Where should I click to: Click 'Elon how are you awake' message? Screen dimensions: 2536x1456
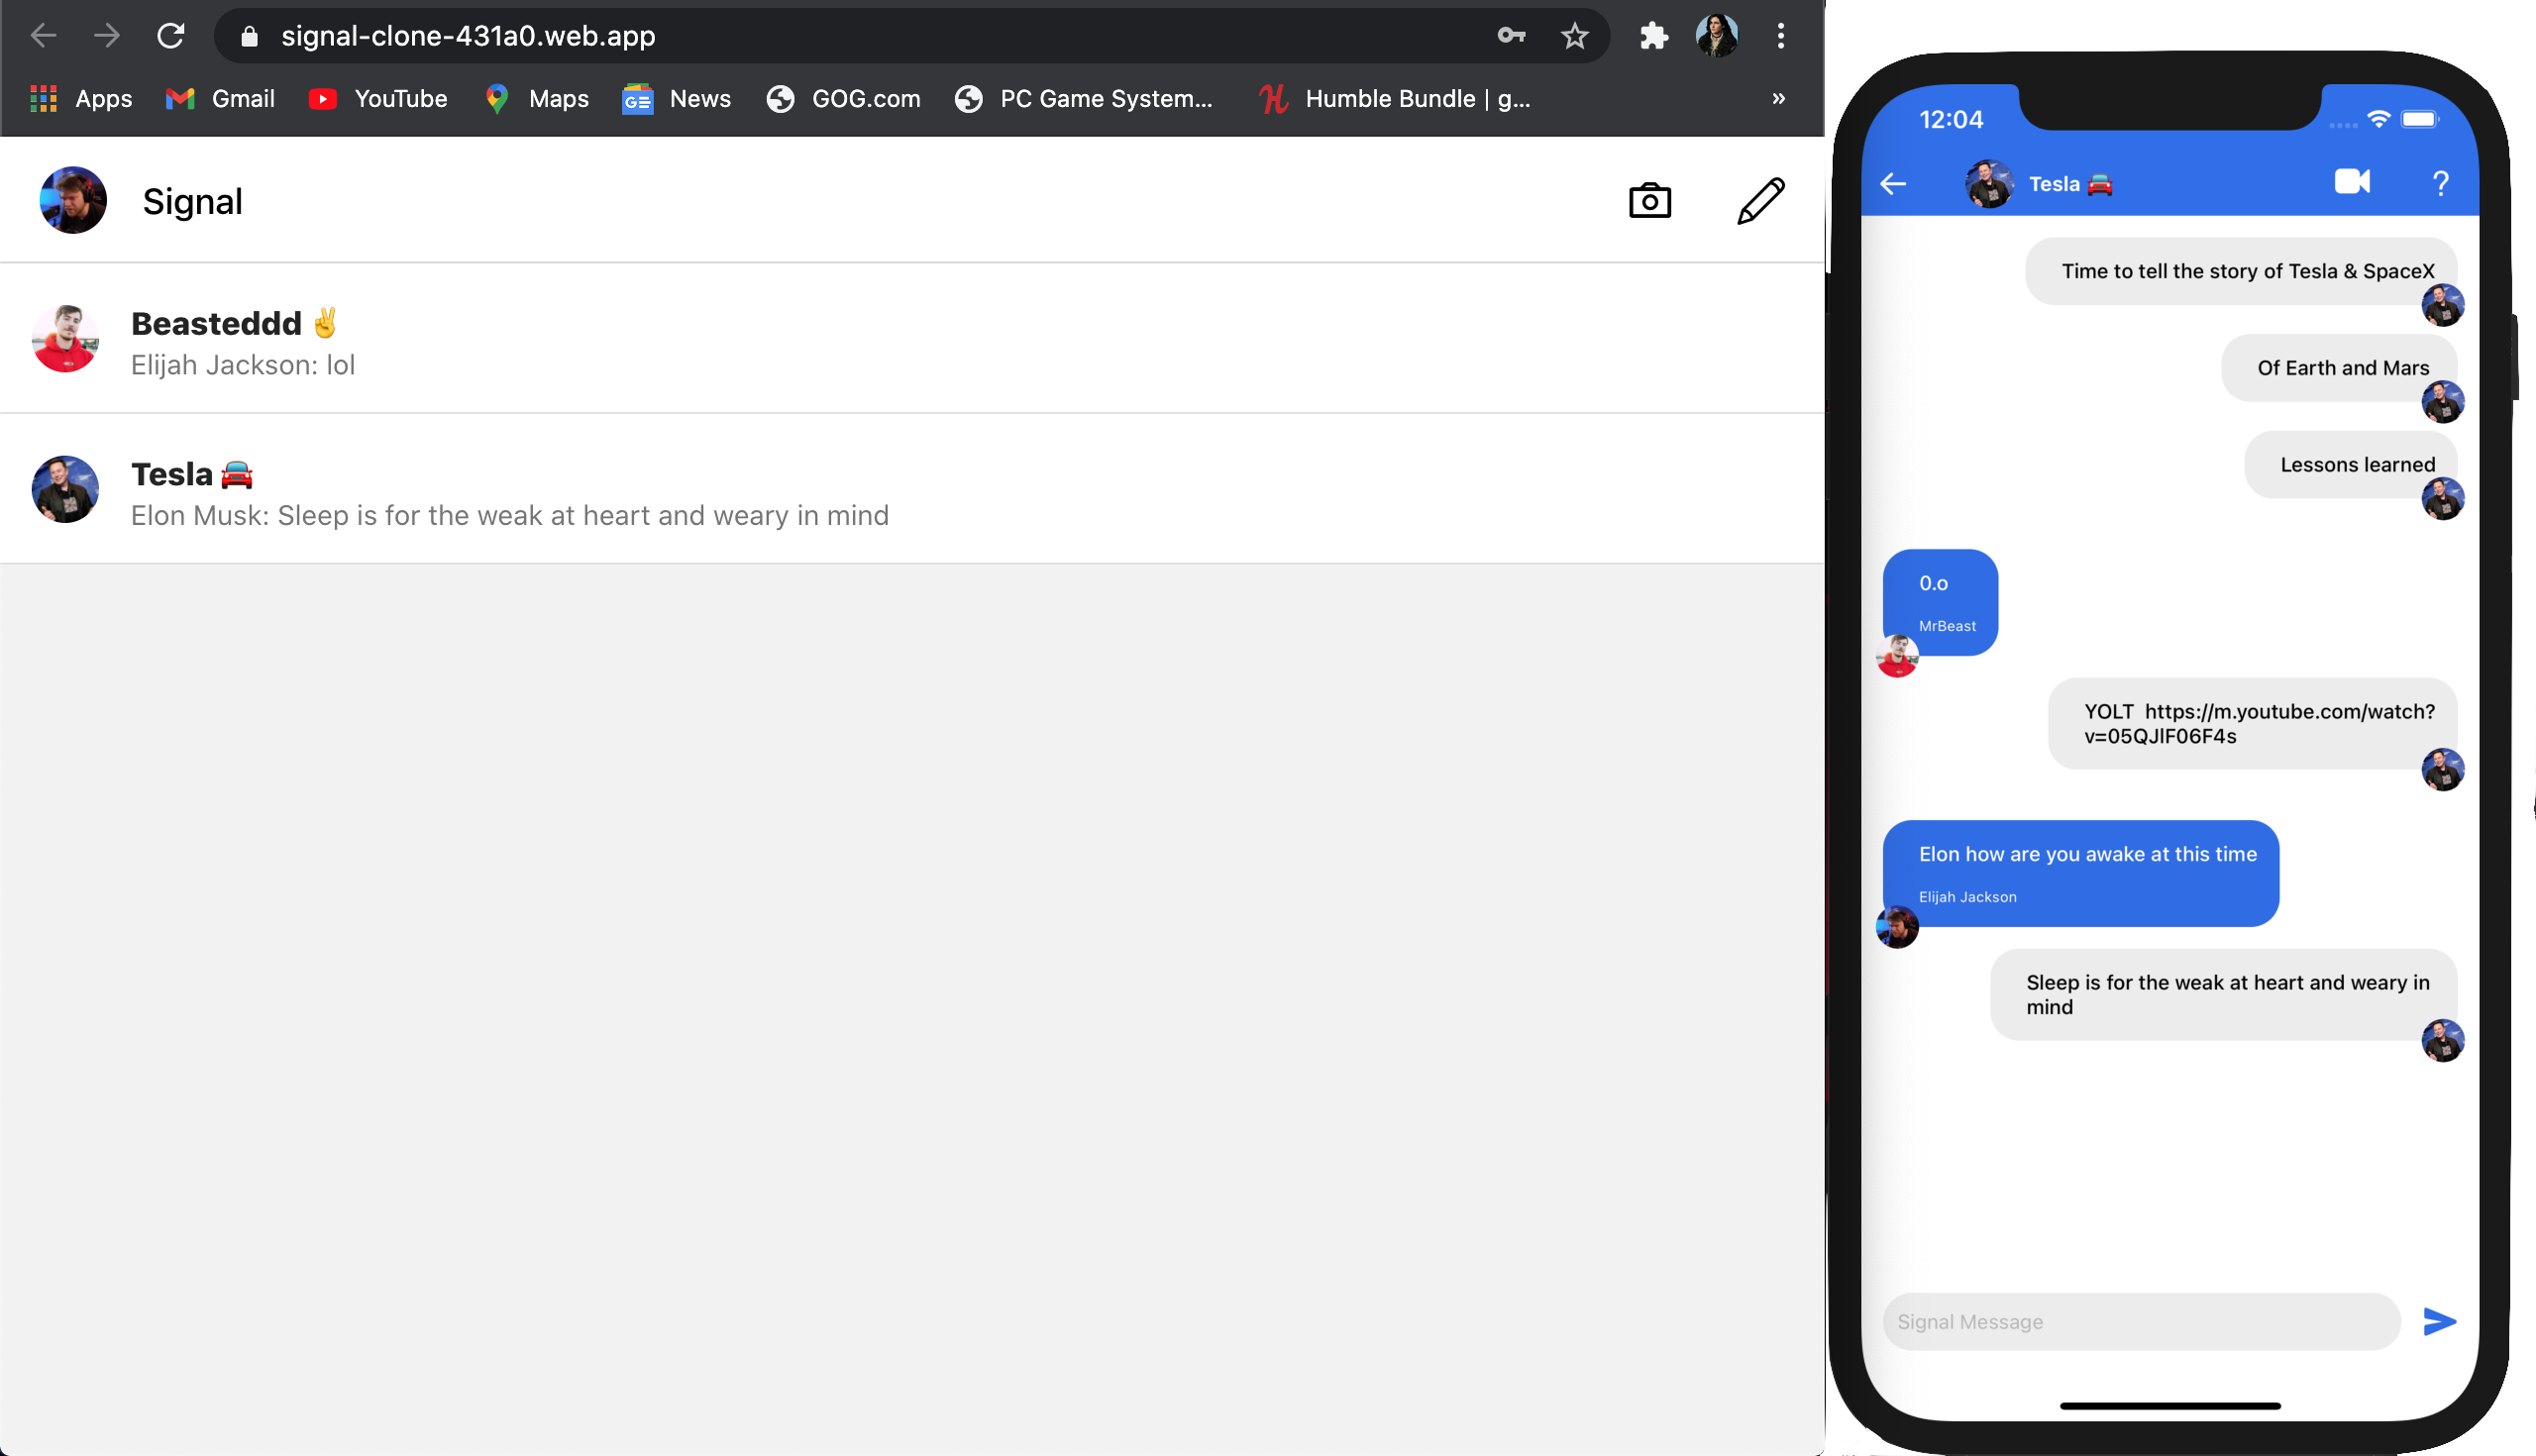[2081, 873]
